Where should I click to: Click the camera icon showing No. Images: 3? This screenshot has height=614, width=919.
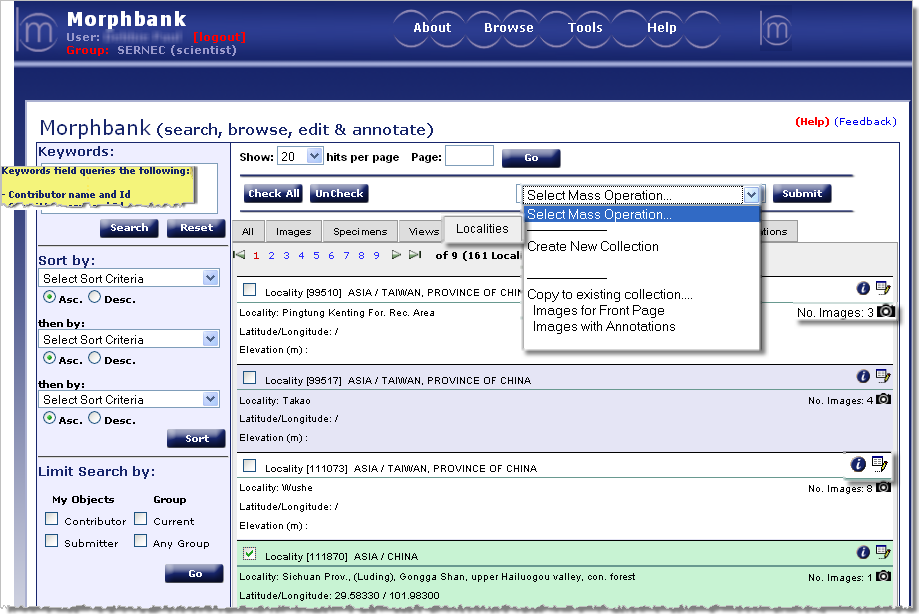[885, 311]
